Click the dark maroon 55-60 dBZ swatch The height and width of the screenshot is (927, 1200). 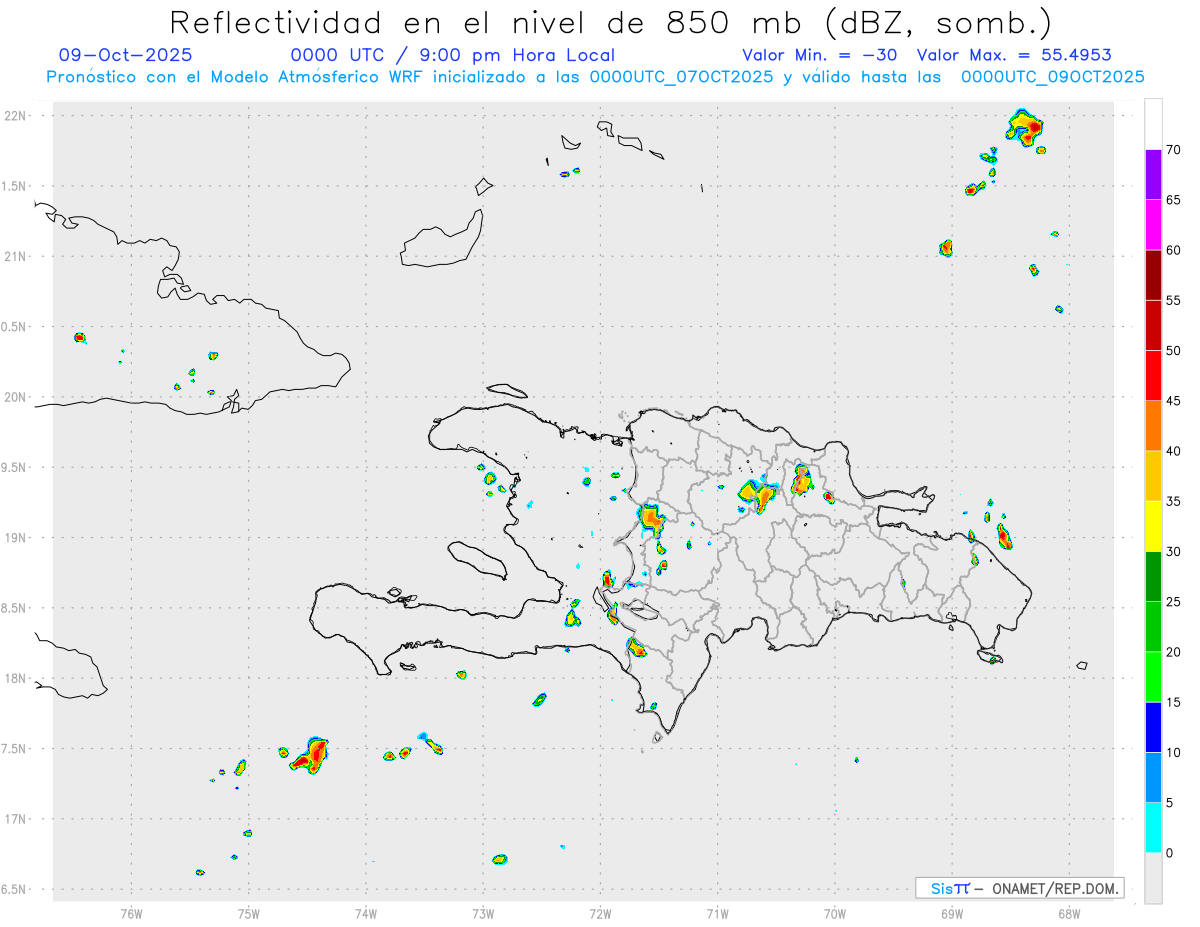[x=1153, y=275]
